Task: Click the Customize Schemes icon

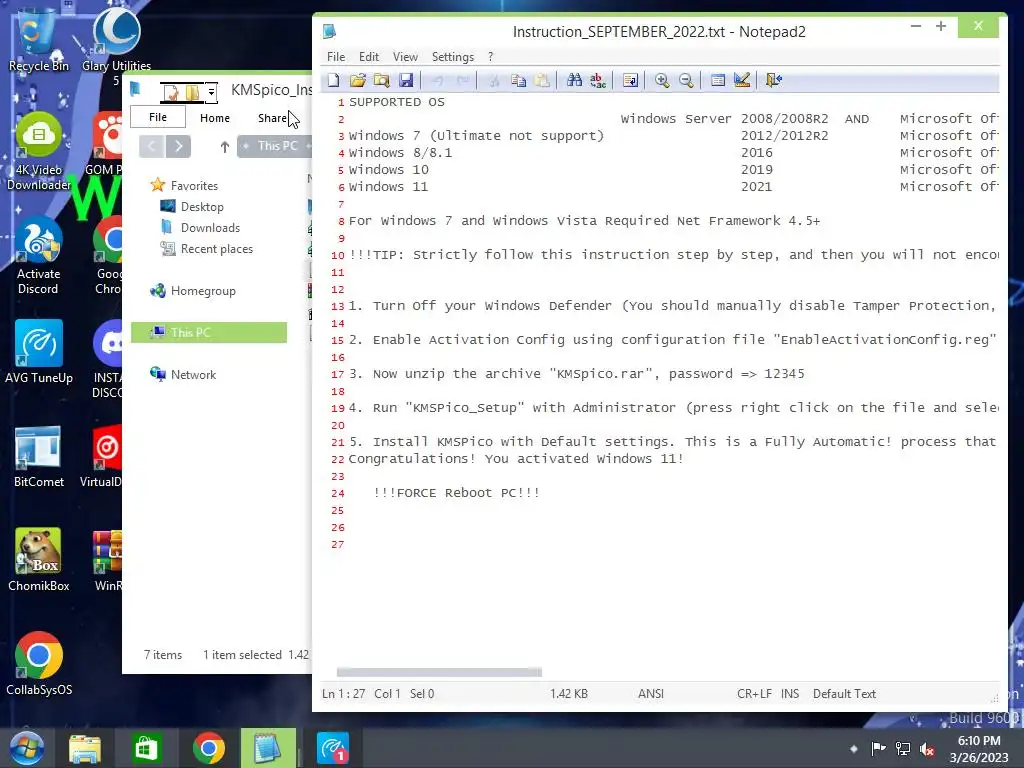Action: (x=742, y=80)
